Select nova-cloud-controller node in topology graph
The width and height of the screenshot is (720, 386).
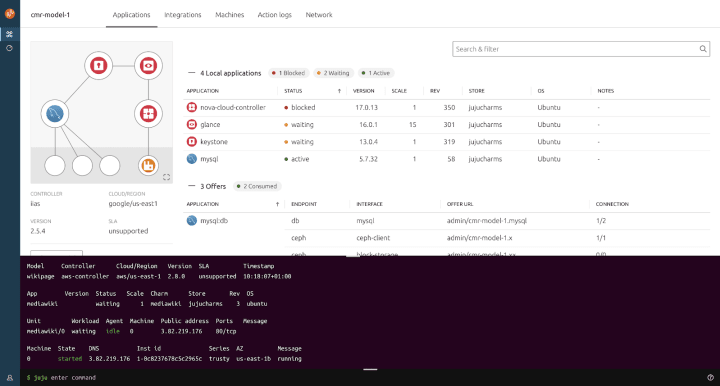[x=148, y=113]
